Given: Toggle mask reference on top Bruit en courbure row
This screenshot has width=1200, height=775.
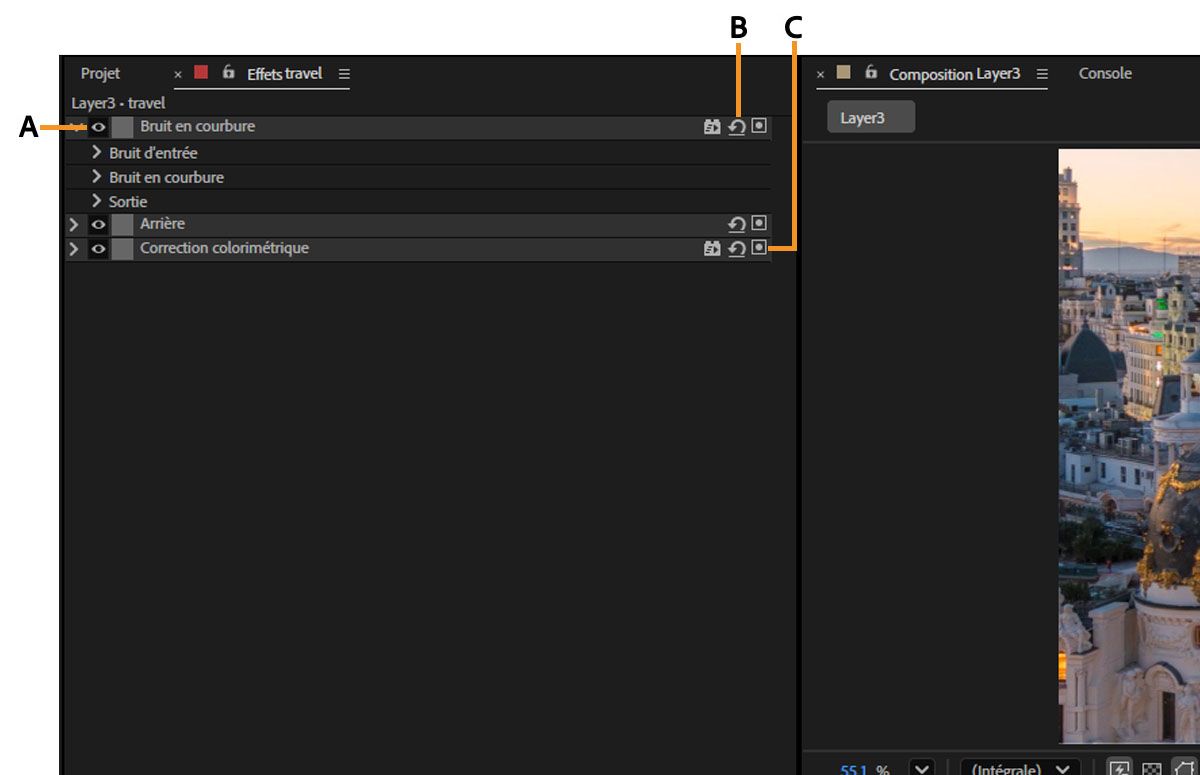Looking at the screenshot, I should (759, 126).
